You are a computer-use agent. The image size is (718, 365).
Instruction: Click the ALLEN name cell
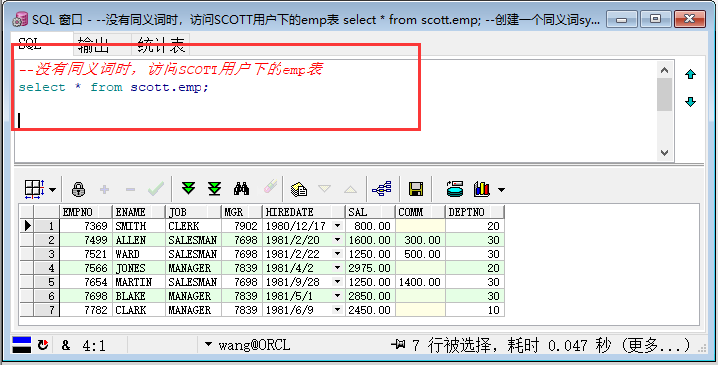click(x=139, y=240)
